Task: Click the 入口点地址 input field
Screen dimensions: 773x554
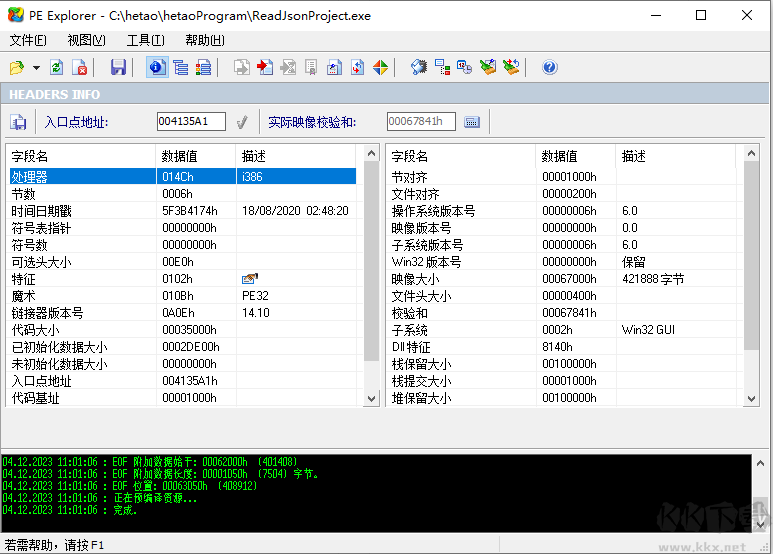Action: tap(191, 122)
